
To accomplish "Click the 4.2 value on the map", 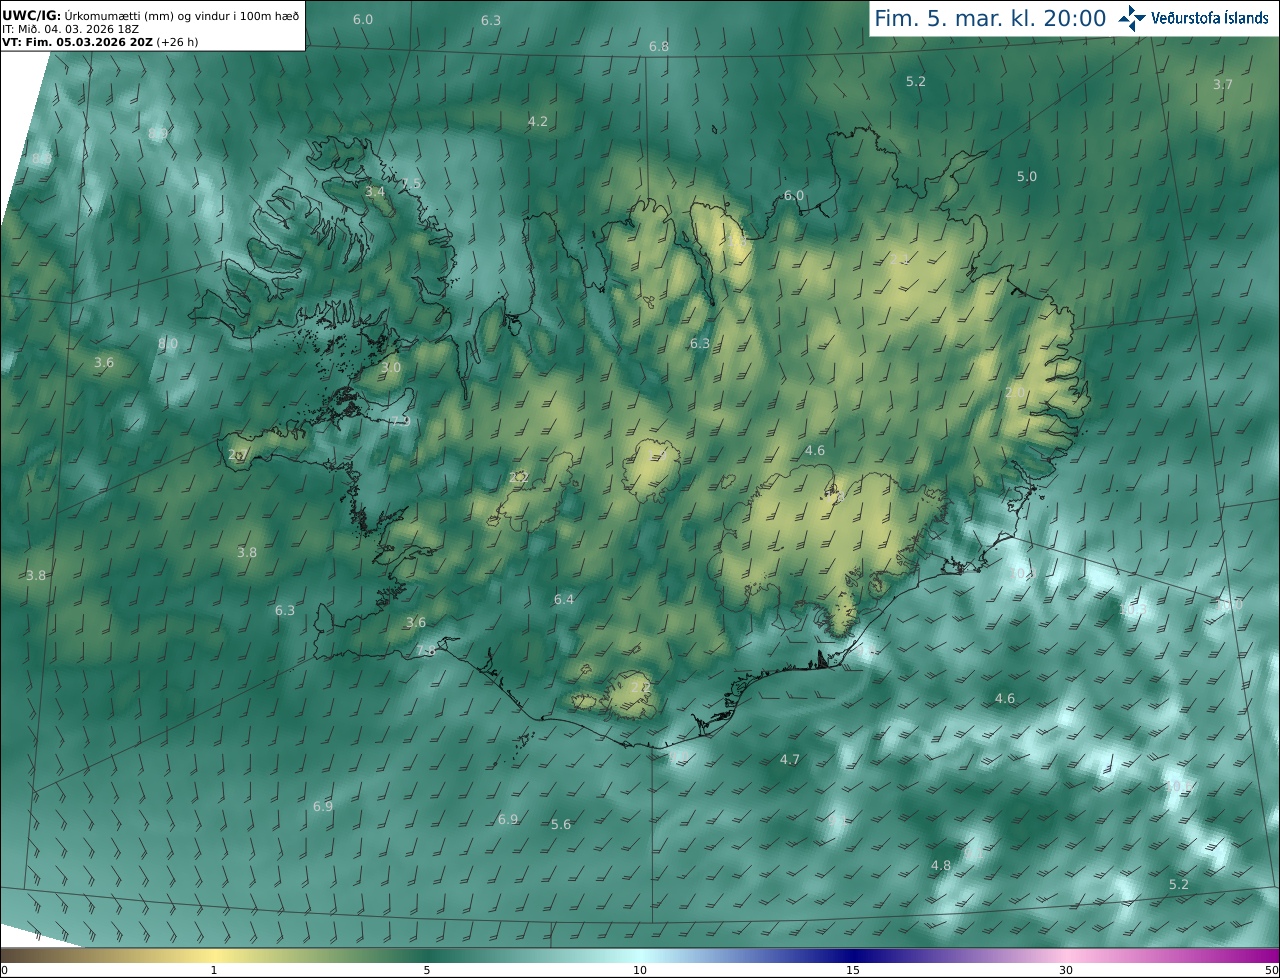I will click(538, 121).
